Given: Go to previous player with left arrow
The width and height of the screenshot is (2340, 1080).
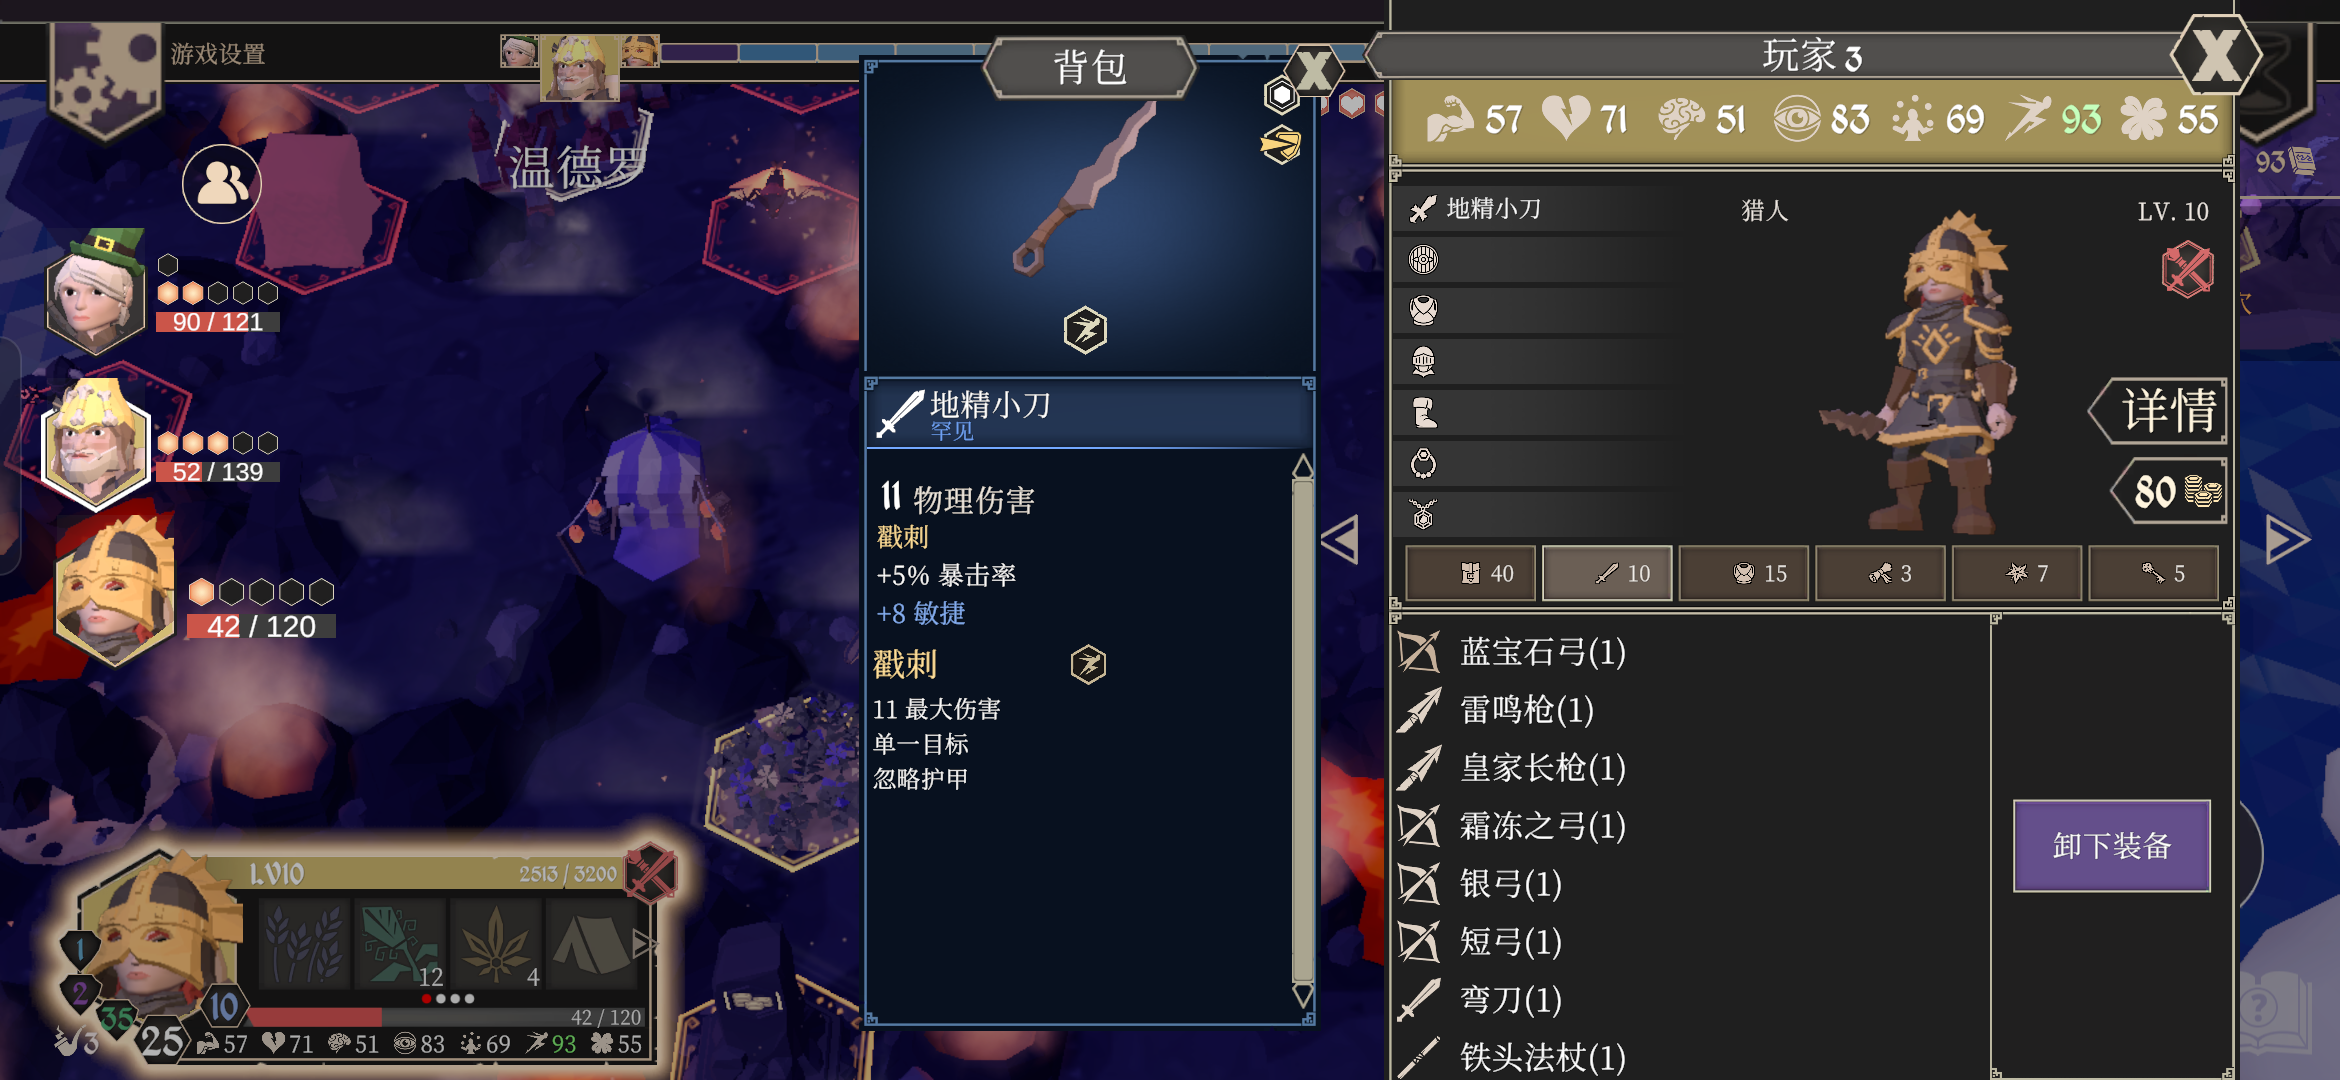Looking at the screenshot, I should 1340,540.
